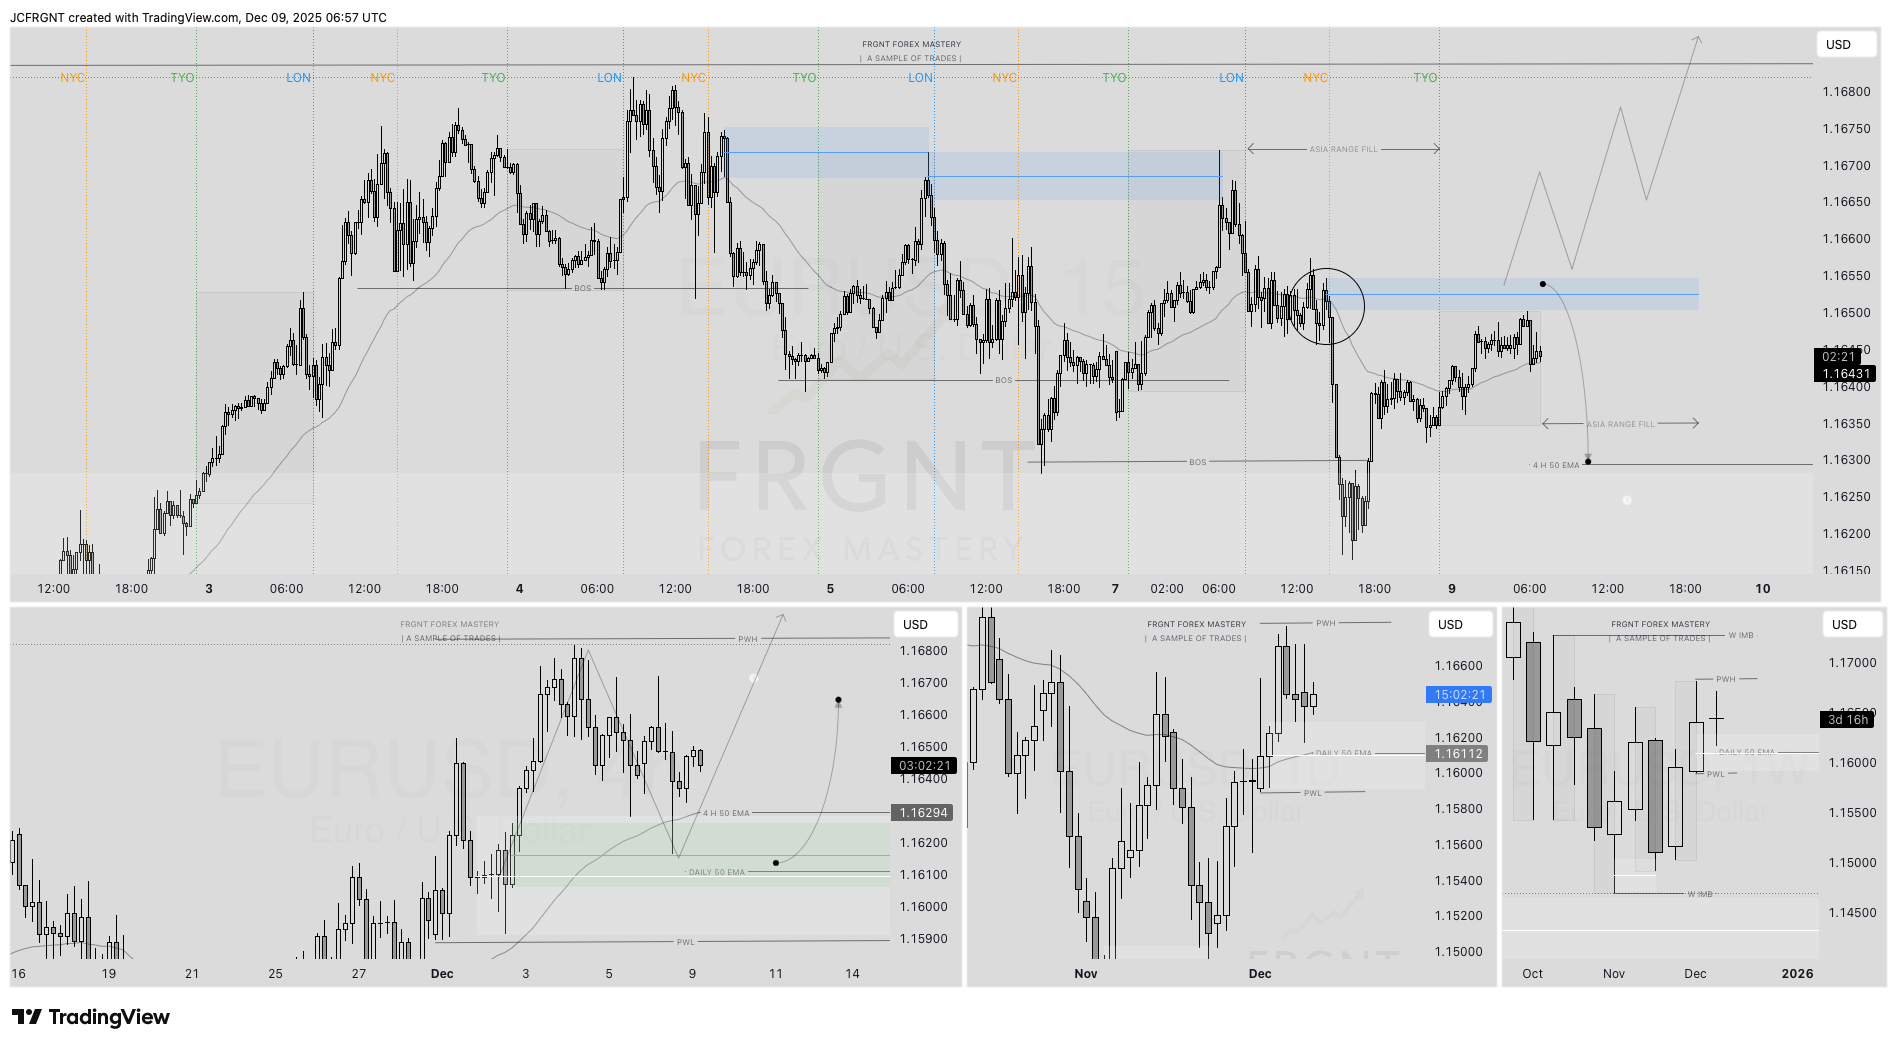Select the lower ASIA RANGE FILL label near 1.16350
The height and width of the screenshot is (1047, 1897).
(x=1621, y=424)
